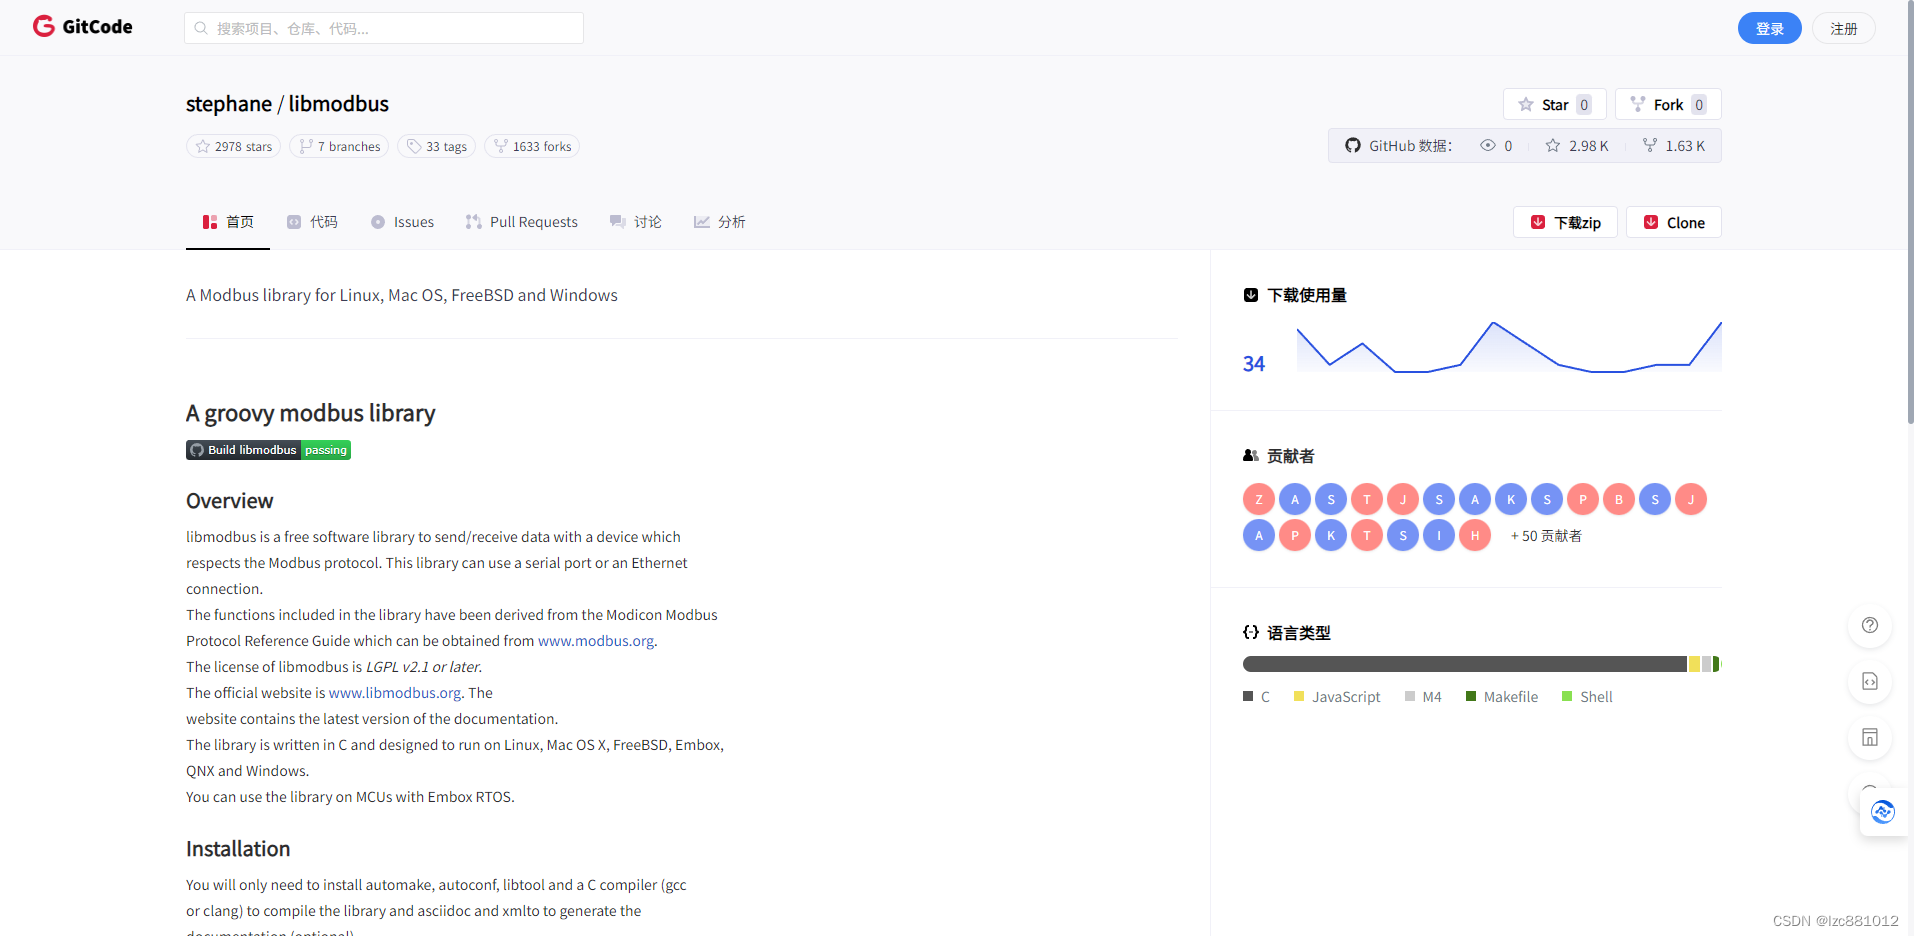
Task: Click the Clone button
Action: 1674,222
